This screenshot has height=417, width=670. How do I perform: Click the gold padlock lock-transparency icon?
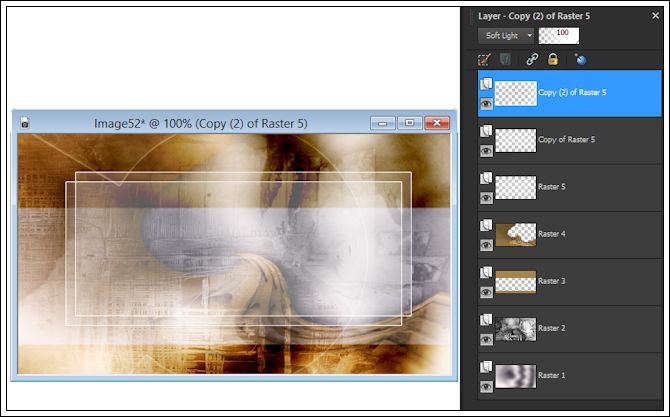tap(553, 59)
